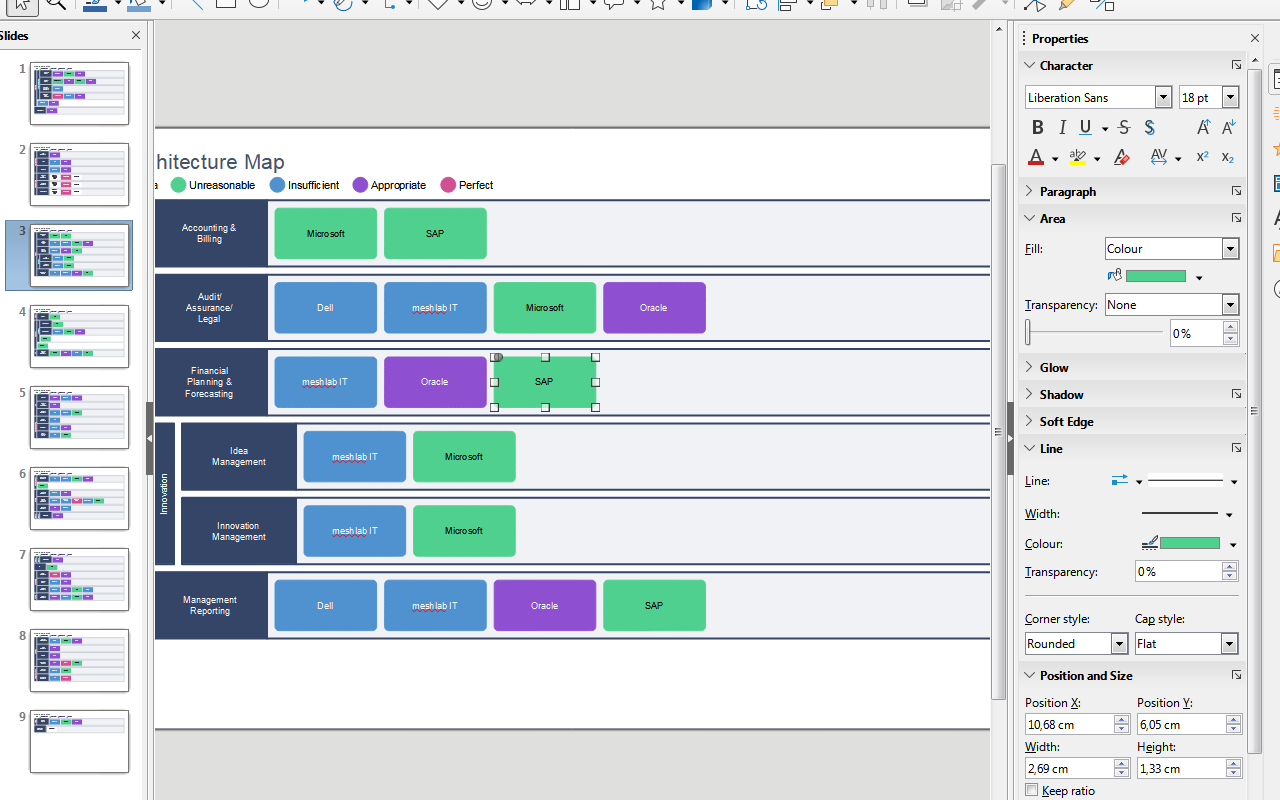Viewport: 1280px width, 800px height.
Task: Open the Corner style dropdown showing Rounded
Action: 1076,644
